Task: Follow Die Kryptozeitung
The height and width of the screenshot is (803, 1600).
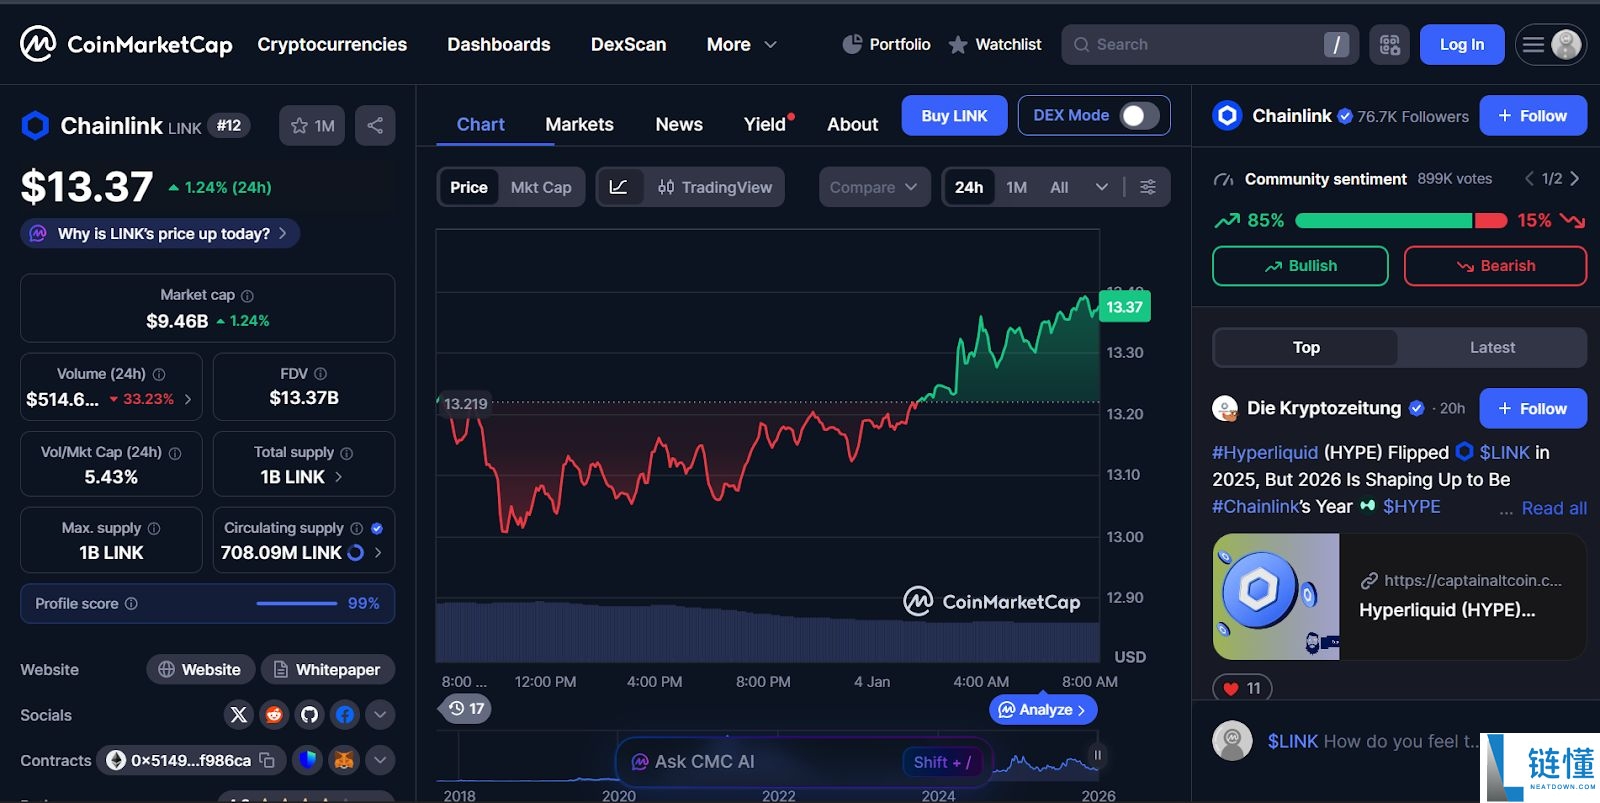Action: (1533, 408)
